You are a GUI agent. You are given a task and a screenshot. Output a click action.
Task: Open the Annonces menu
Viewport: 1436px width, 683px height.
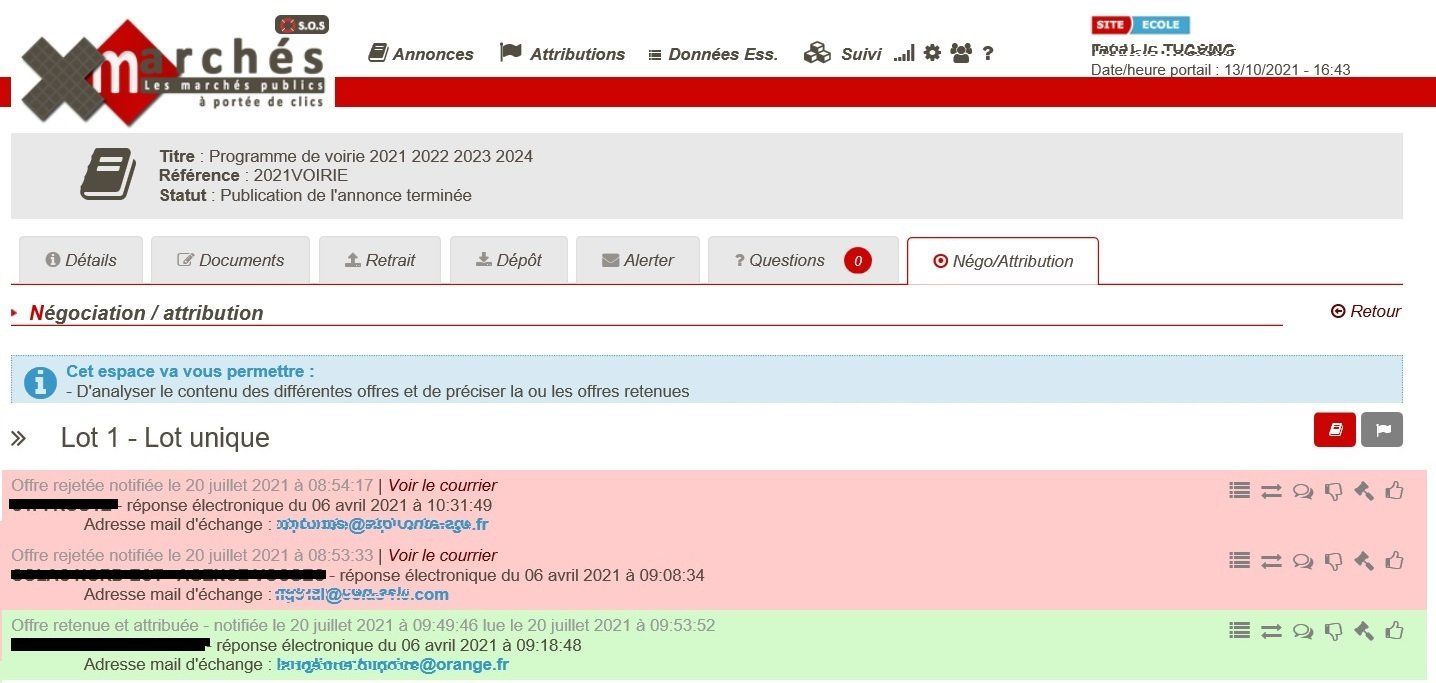pyautogui.click(x=421, y=54)
